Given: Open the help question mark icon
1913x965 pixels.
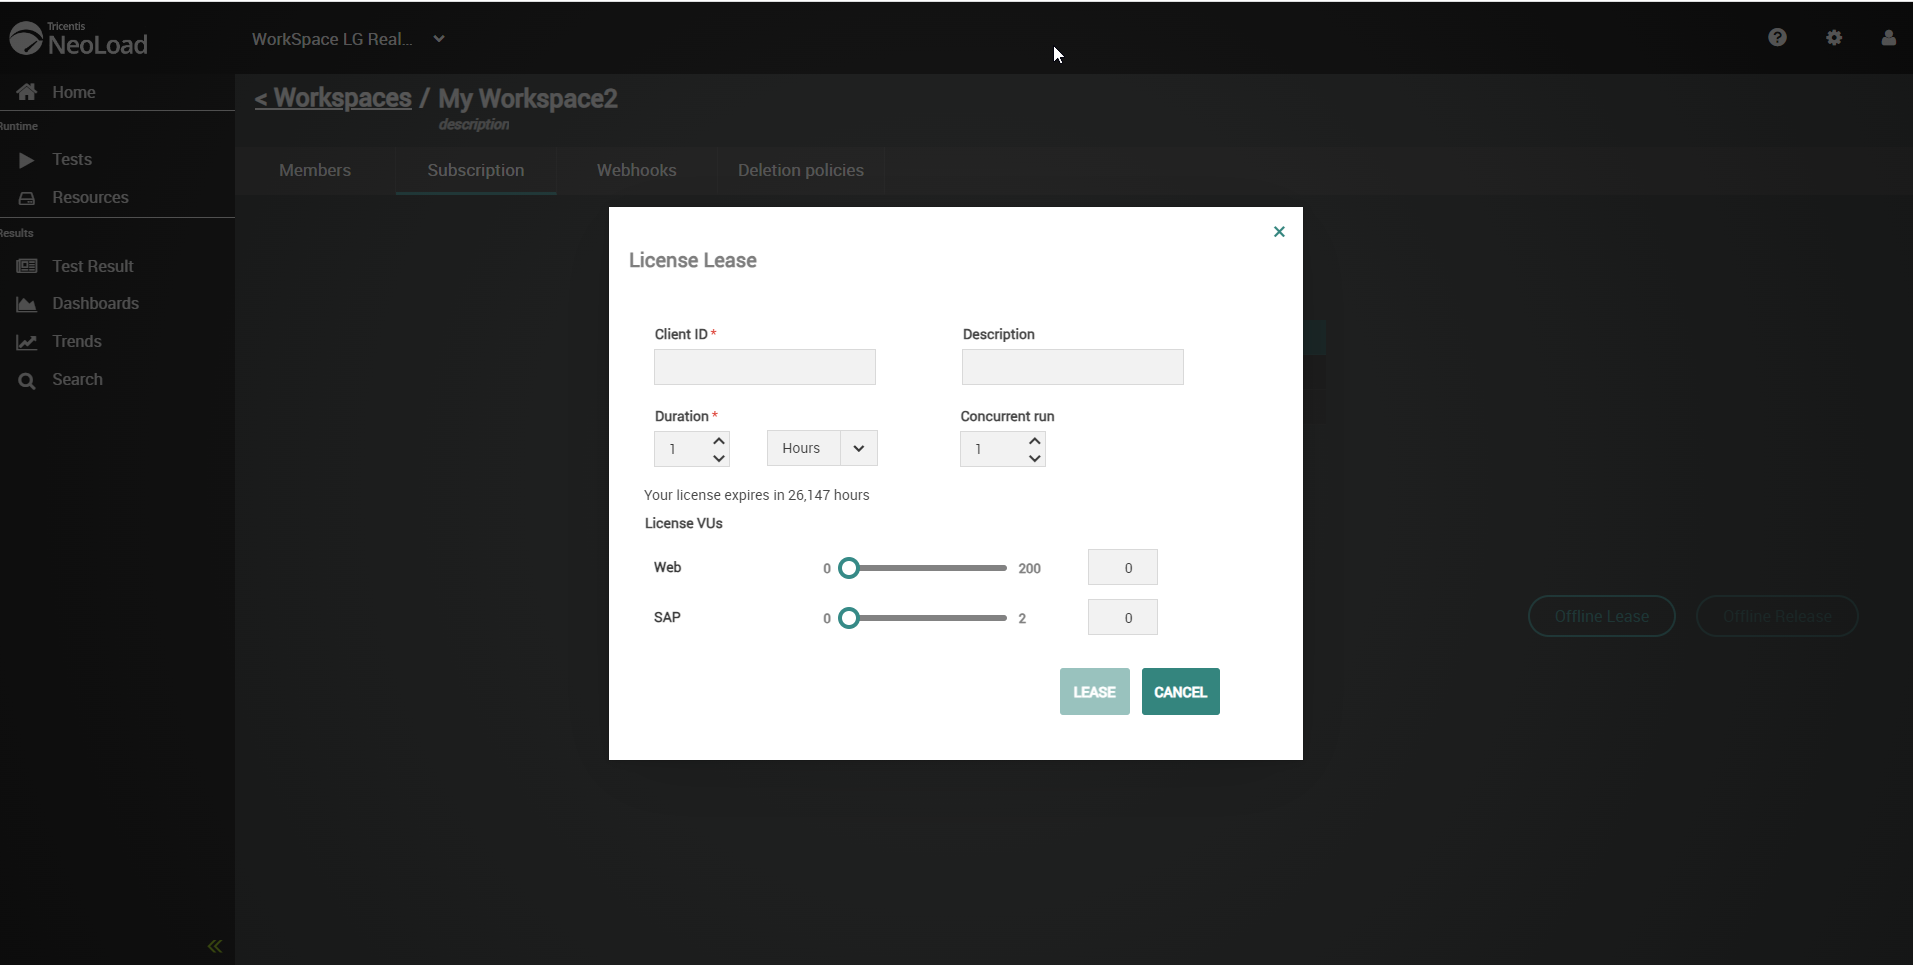Looking at the screenshot, I should coord(1777,37).
